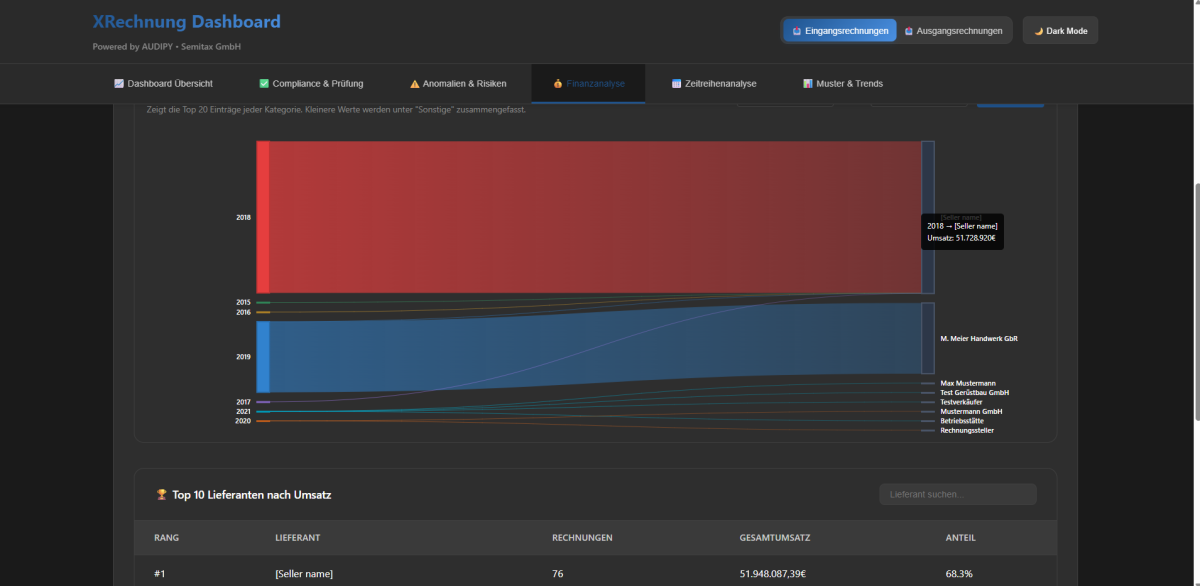This screenshot has height=586, width=1200.
Task: Click the trophy icon beside Top 10 Lieferanten
Action: click(x=162, y=494)
